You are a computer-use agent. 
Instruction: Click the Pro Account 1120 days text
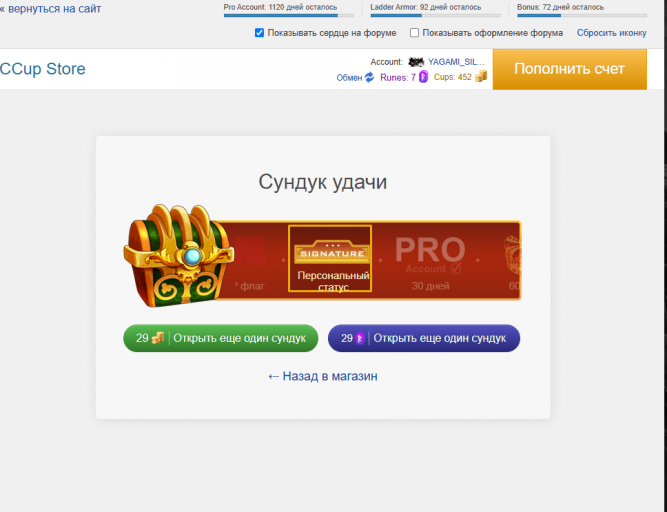click(x=280, y=7)
